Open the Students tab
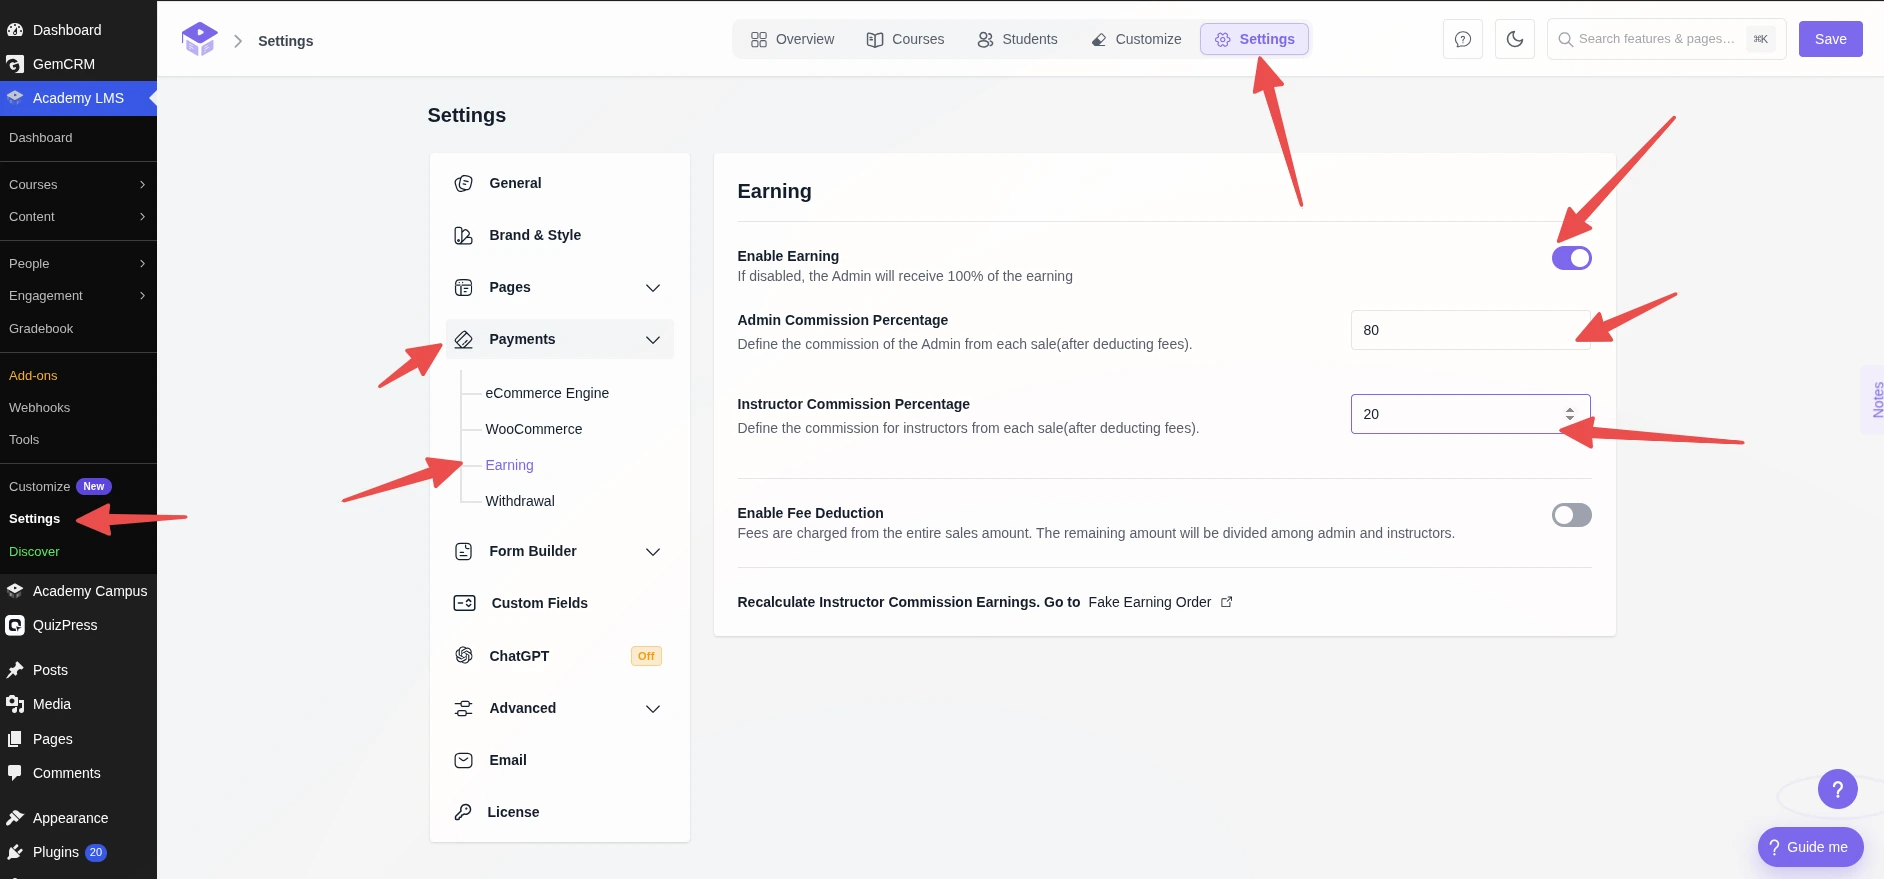1884x879 pixels. (1017, 39)
